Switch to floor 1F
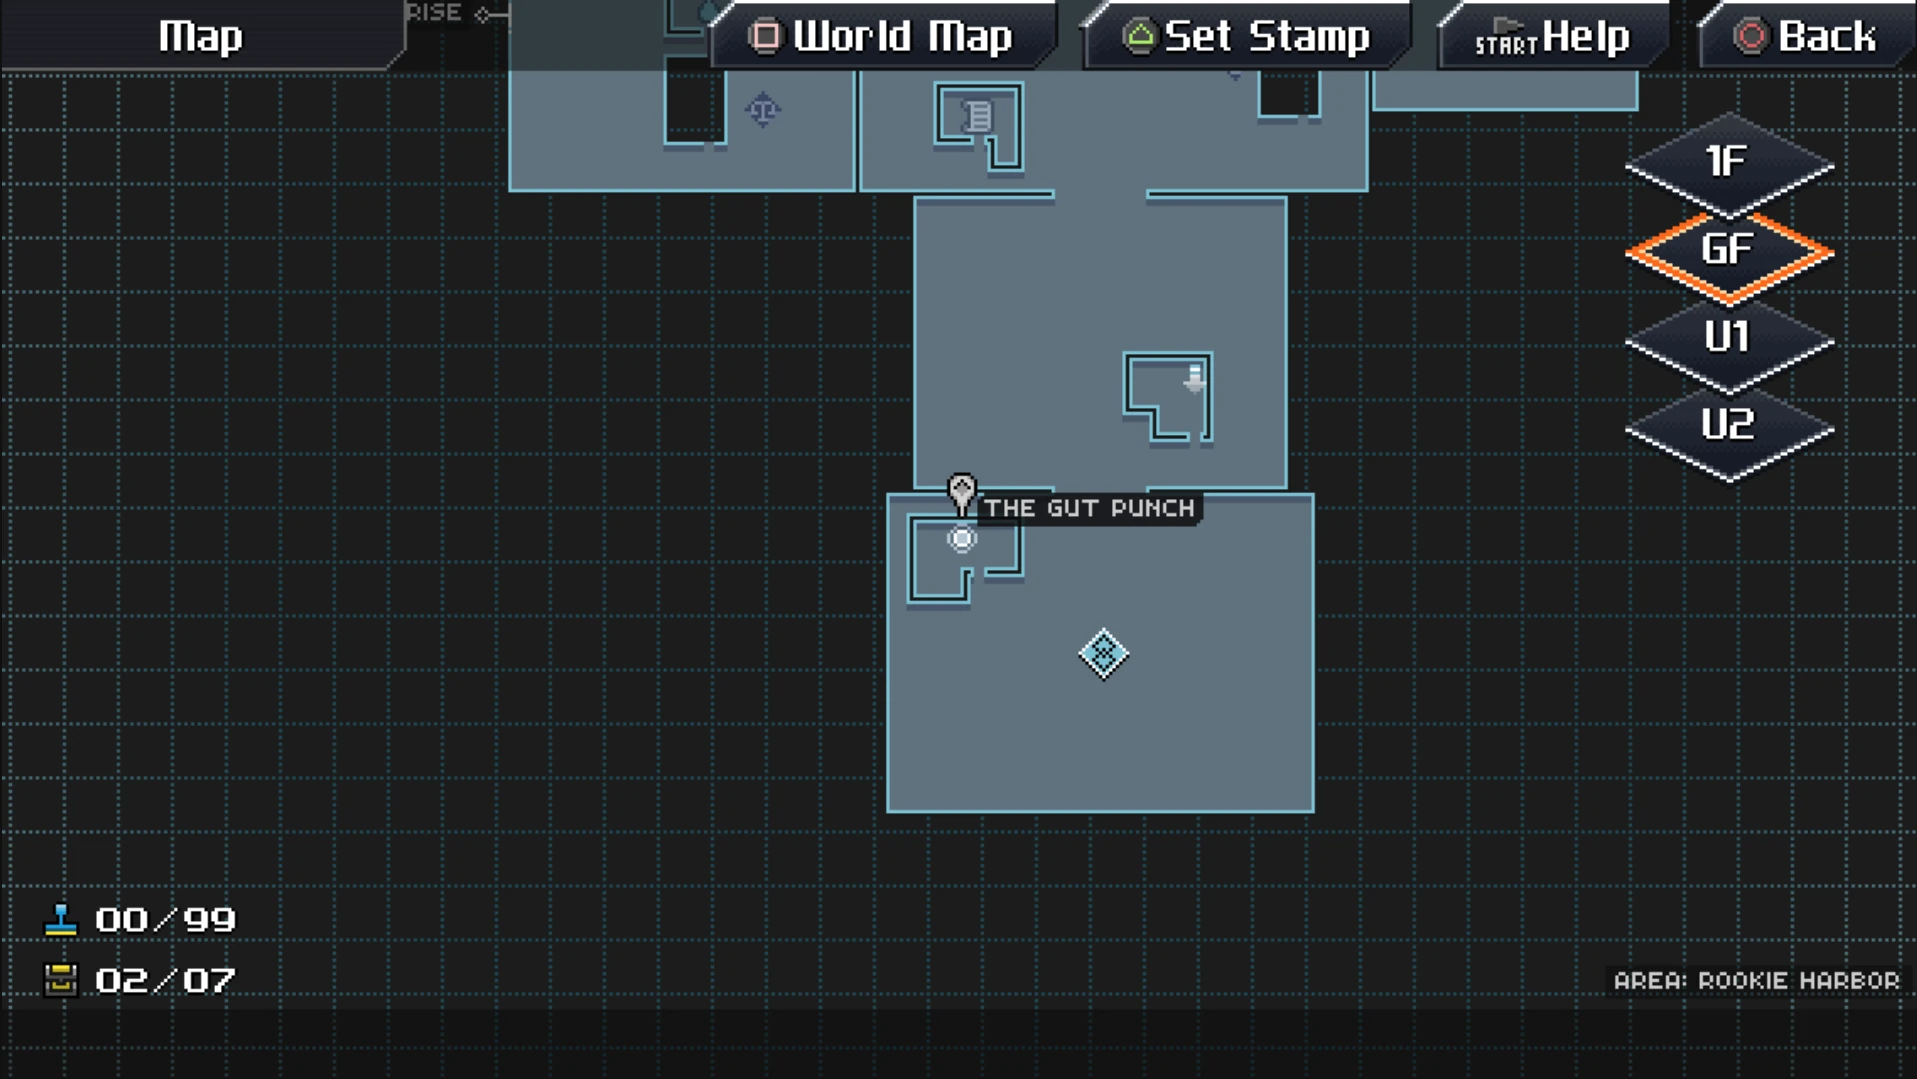 click(1729, 163)
